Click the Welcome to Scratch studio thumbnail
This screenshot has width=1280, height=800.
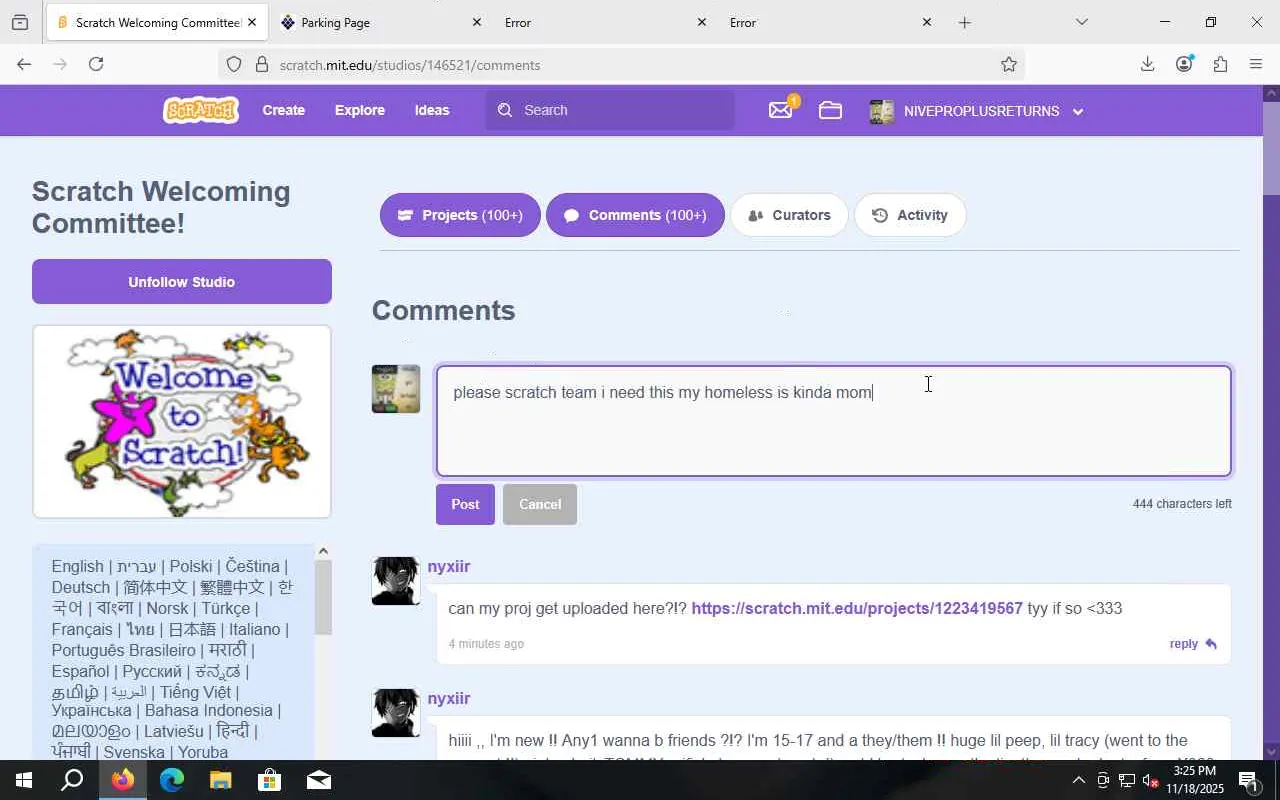[x=182, y=421]
